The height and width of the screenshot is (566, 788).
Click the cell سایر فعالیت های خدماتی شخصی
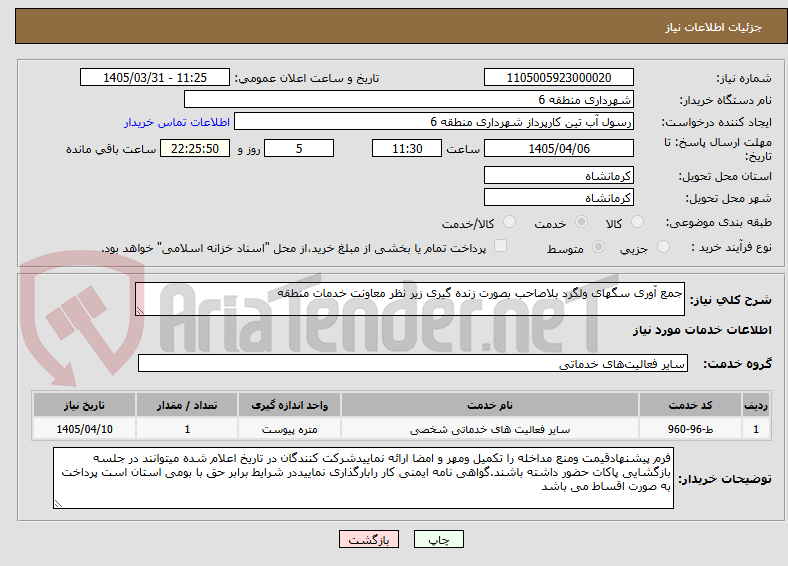(489, 429)
